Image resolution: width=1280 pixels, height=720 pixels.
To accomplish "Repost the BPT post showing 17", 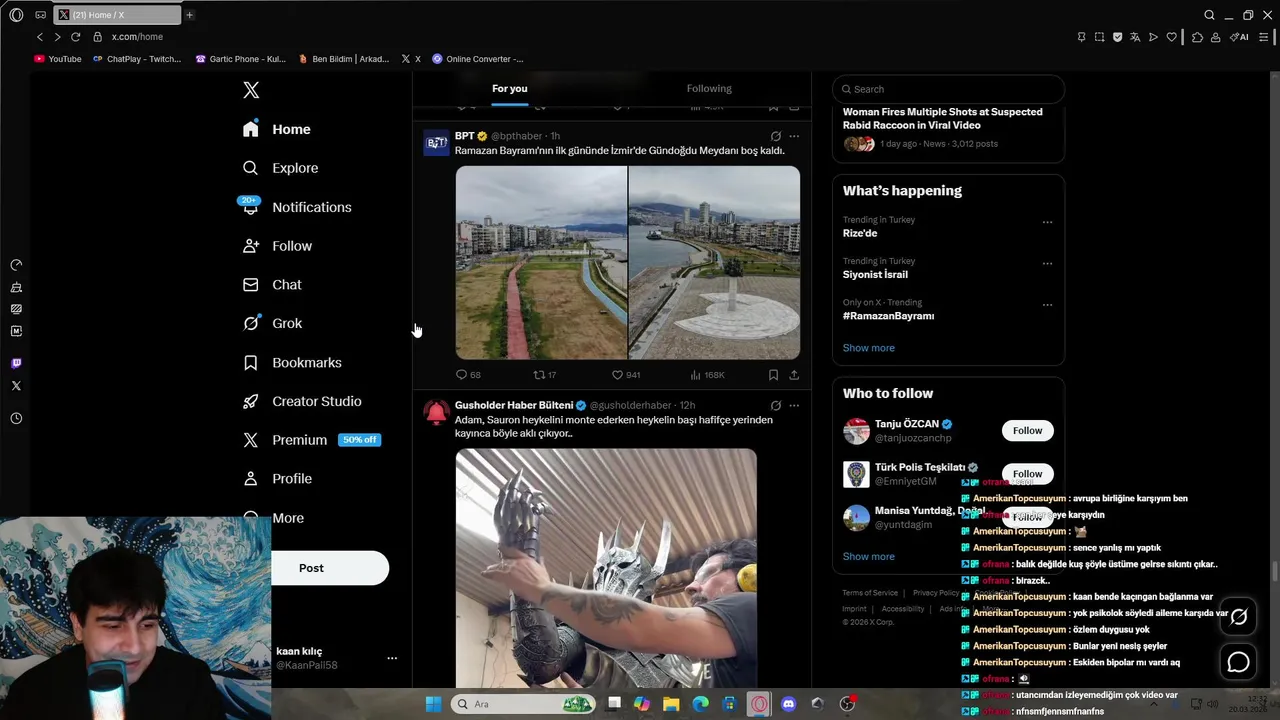I will tap(545, 375).
